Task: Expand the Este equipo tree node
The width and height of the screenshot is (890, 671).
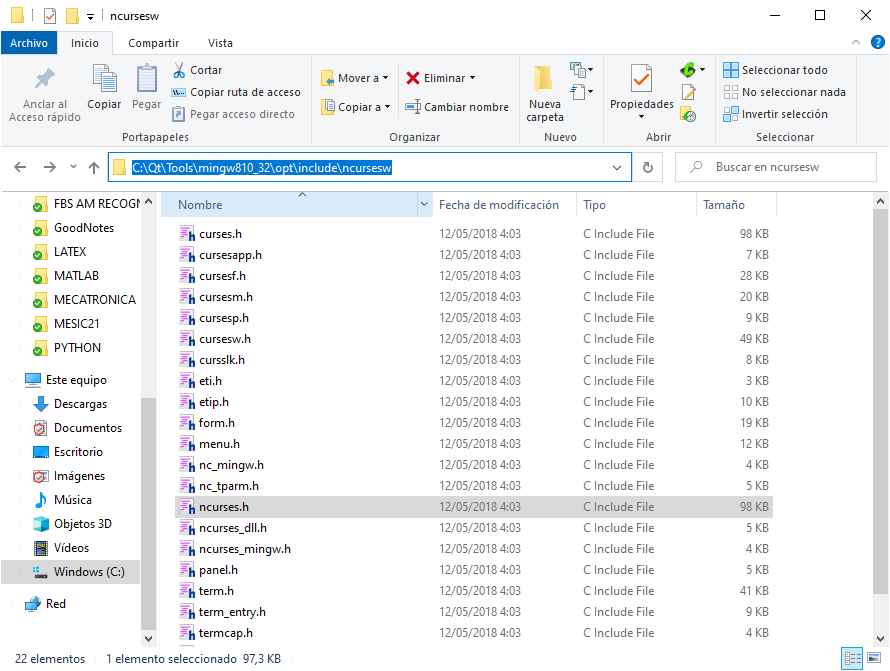Action: (x=10, y=380)
